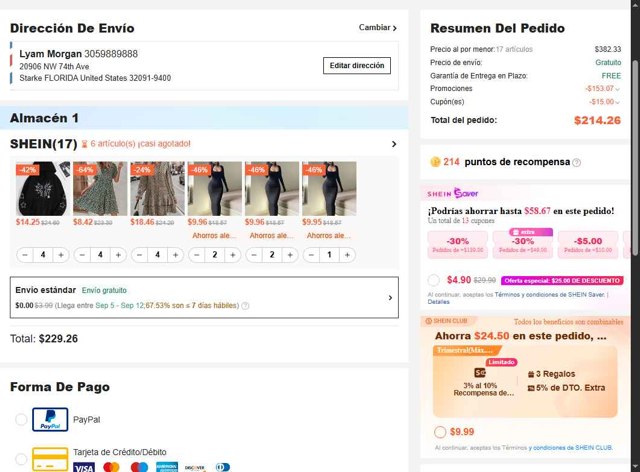Increase quantity of the $9.95 dress

[x=347, y=255]
